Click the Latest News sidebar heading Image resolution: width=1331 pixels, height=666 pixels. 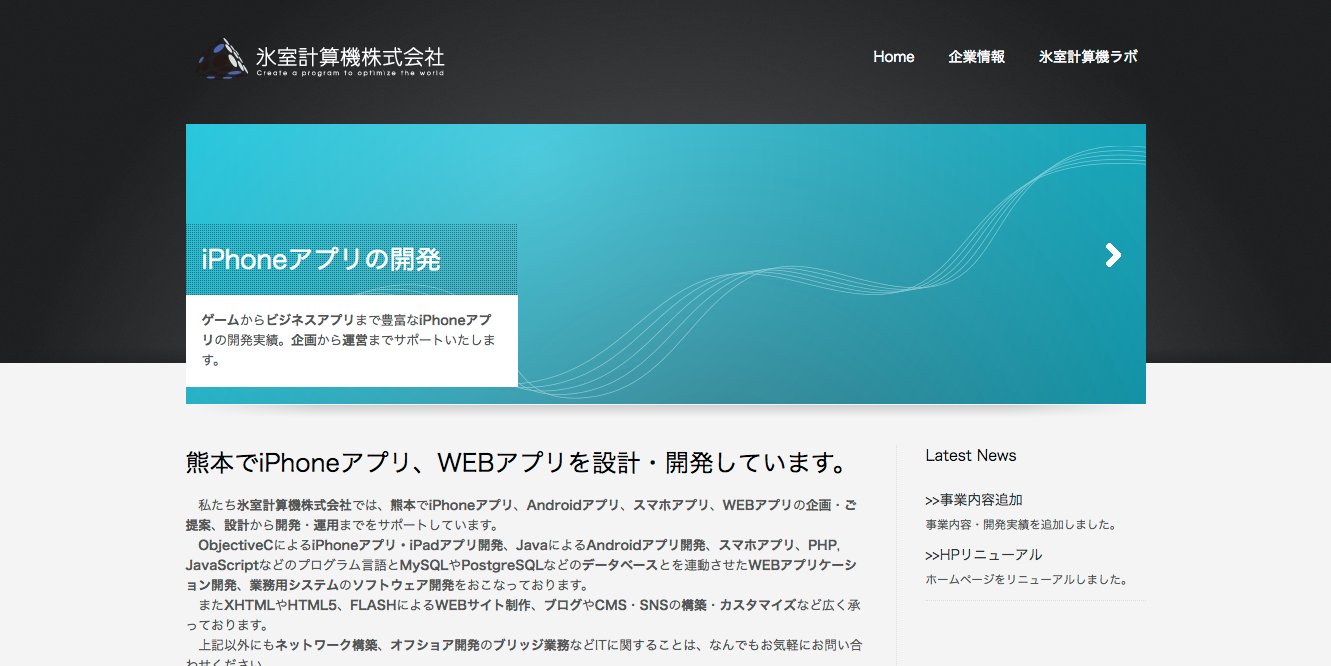click(970, 456)
